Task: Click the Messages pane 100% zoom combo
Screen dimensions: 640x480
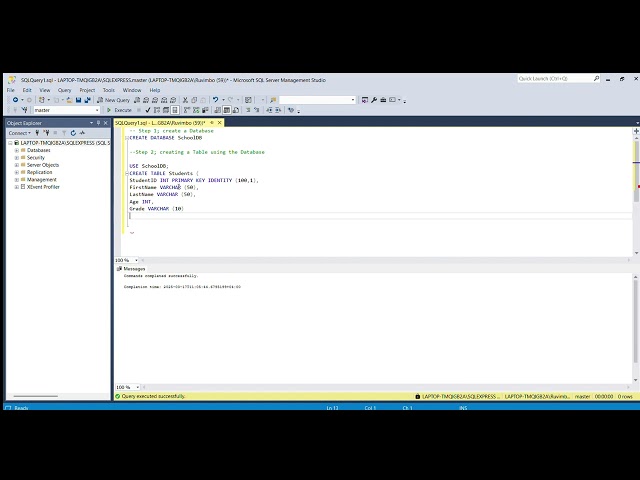Action: [127, 387]
